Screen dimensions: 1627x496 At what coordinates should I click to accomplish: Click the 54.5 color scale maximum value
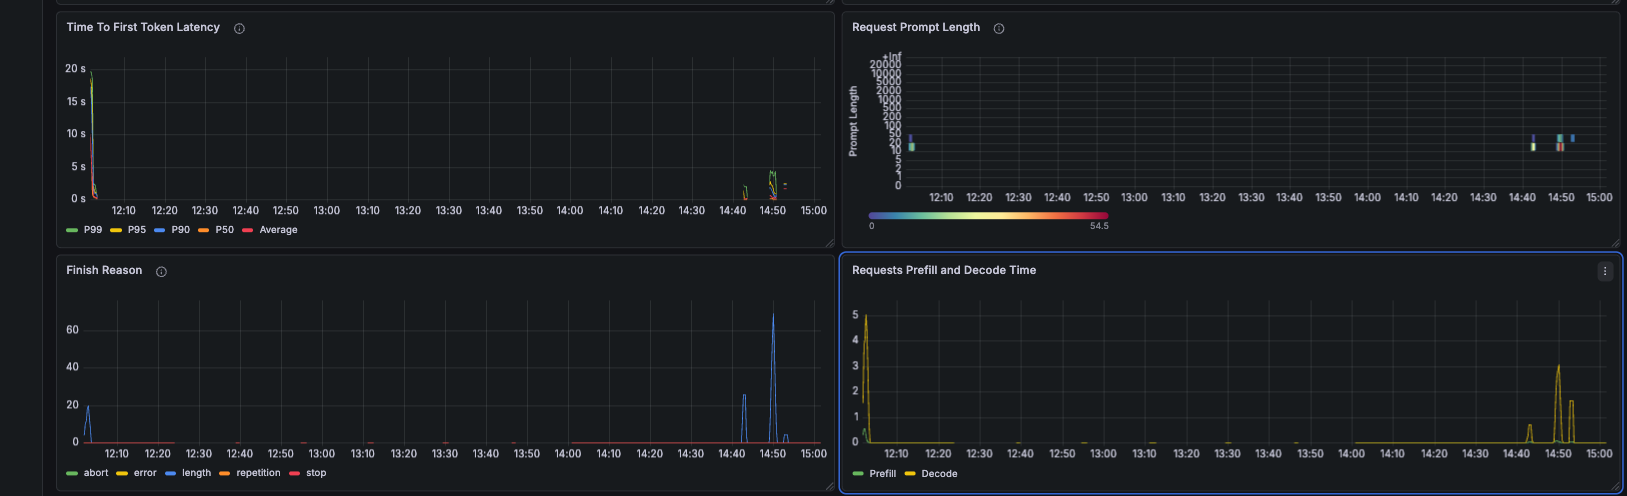click(x=1099, y=226)
